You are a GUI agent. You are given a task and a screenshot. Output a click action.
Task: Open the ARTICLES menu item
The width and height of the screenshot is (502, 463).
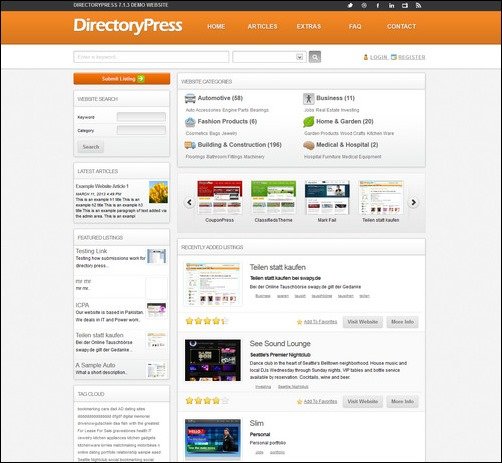point(262,27)
